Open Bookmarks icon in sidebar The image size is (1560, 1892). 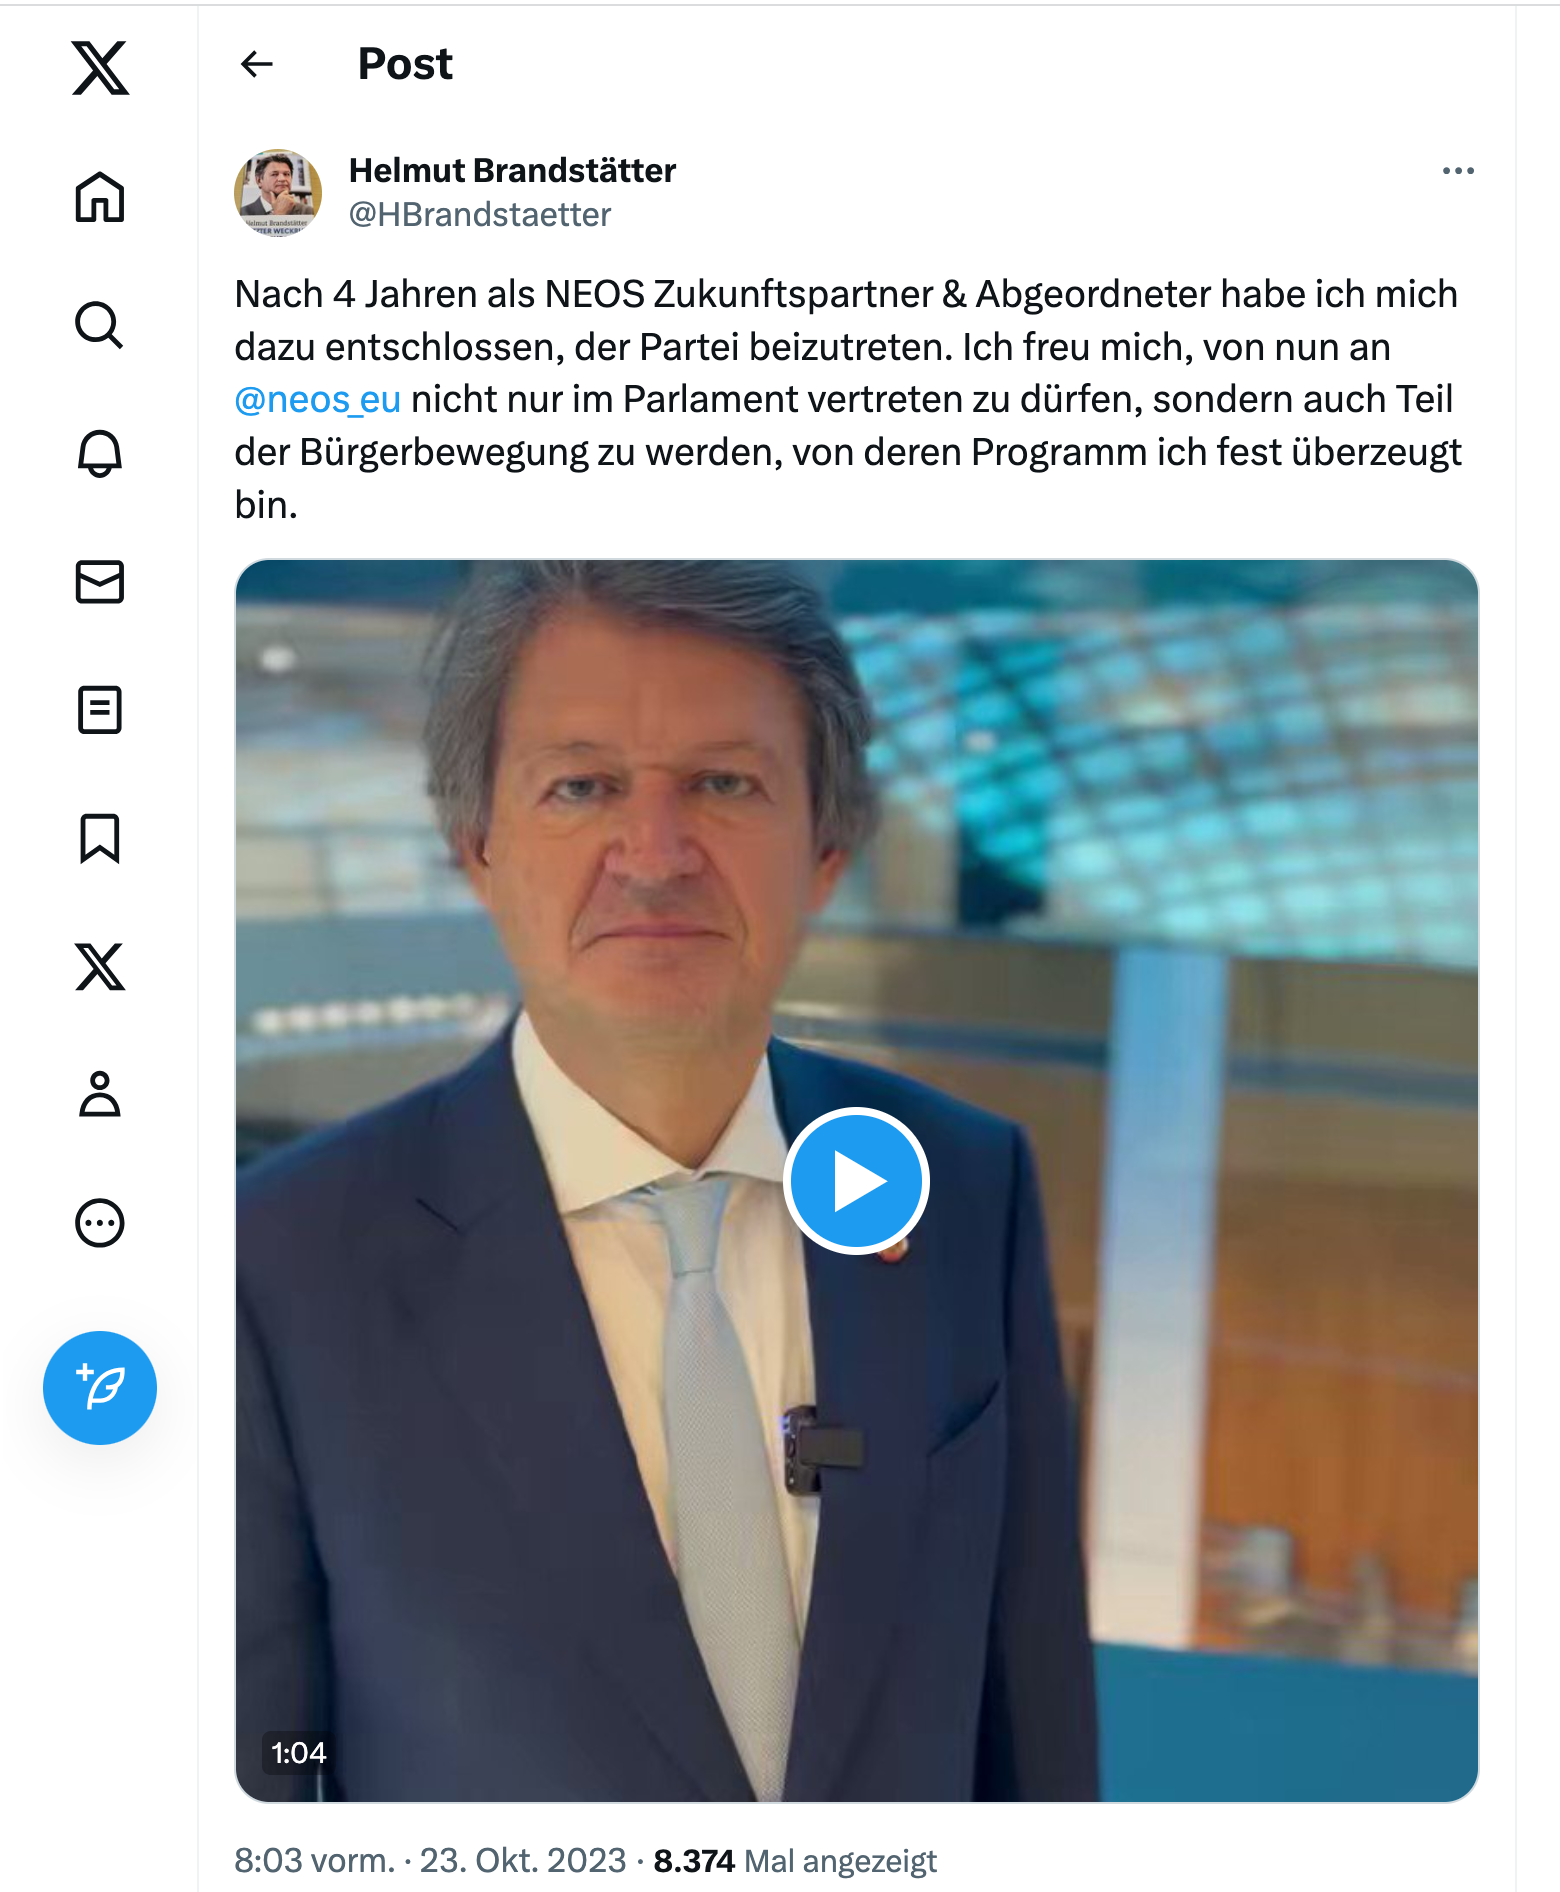click(100, 838)
